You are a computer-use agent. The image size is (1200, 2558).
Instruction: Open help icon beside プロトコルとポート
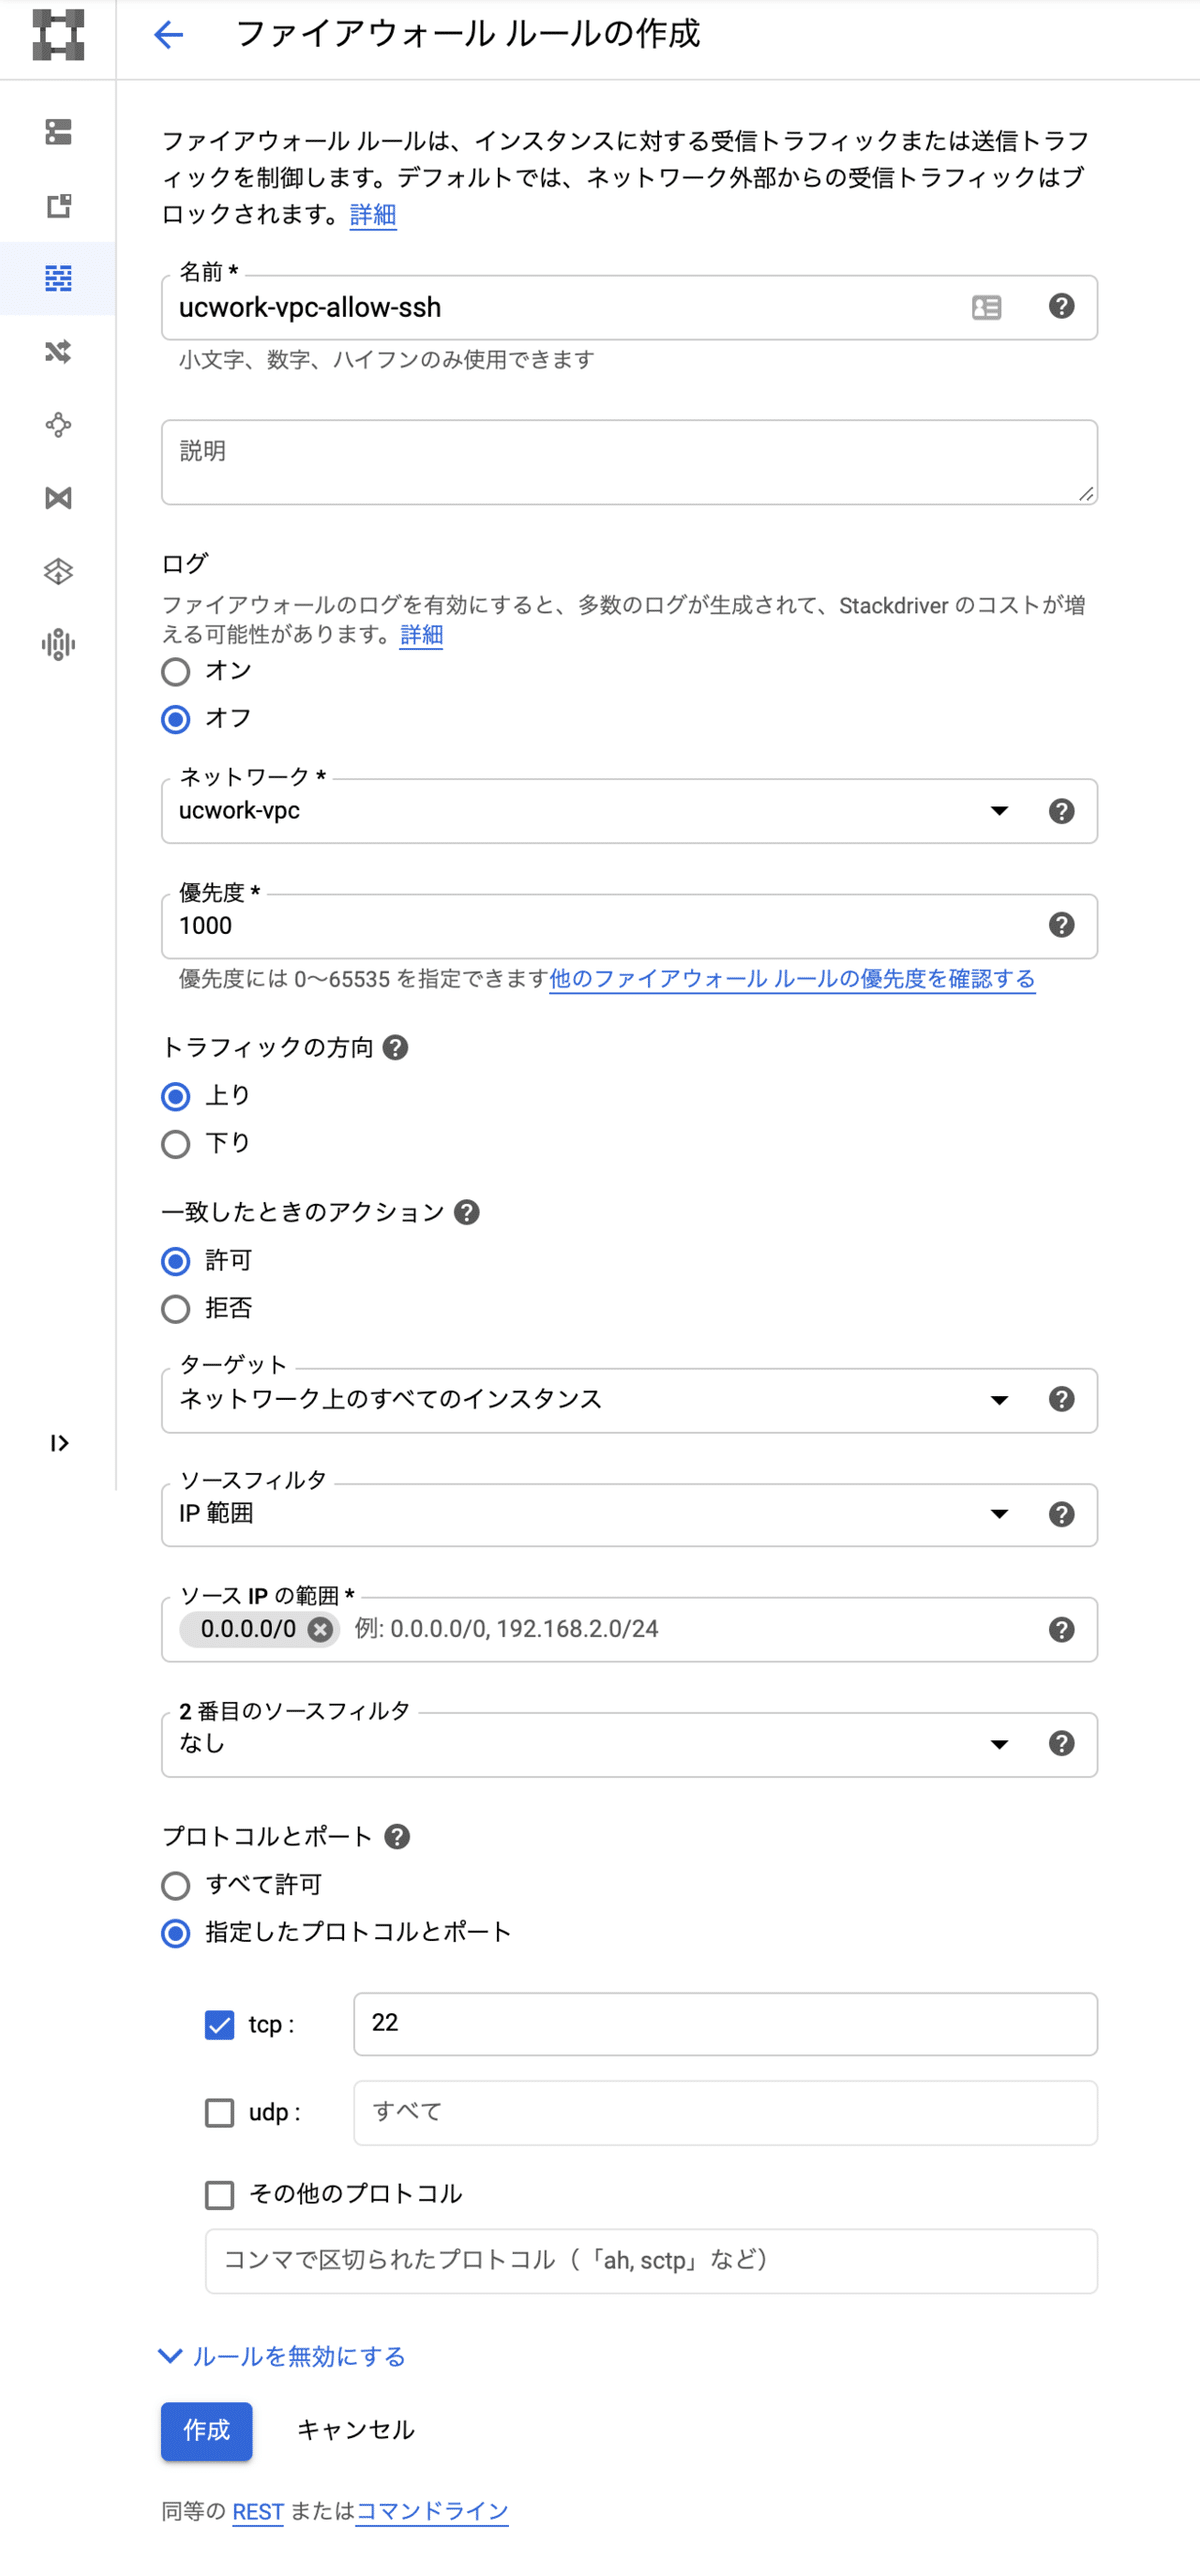[x=397, y=1837]
